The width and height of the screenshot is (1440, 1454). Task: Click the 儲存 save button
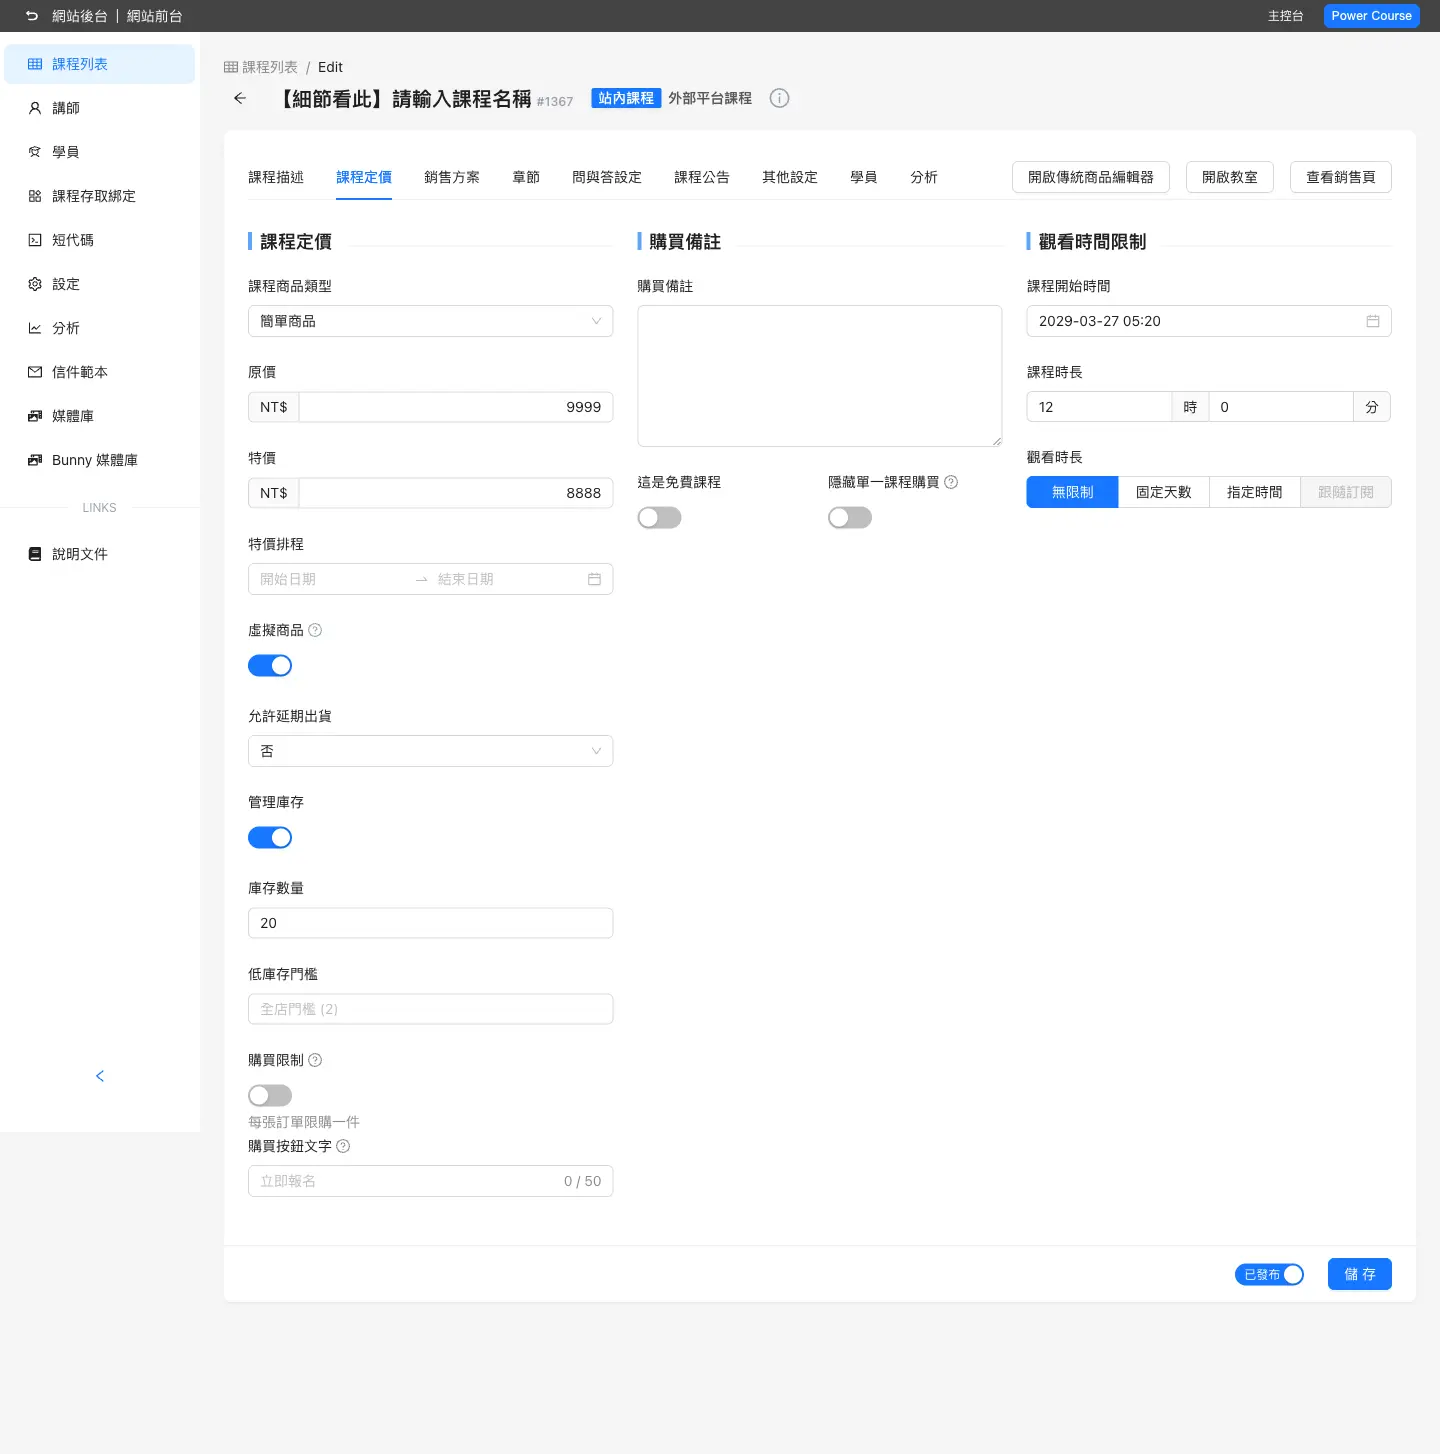[1360, 1274]
